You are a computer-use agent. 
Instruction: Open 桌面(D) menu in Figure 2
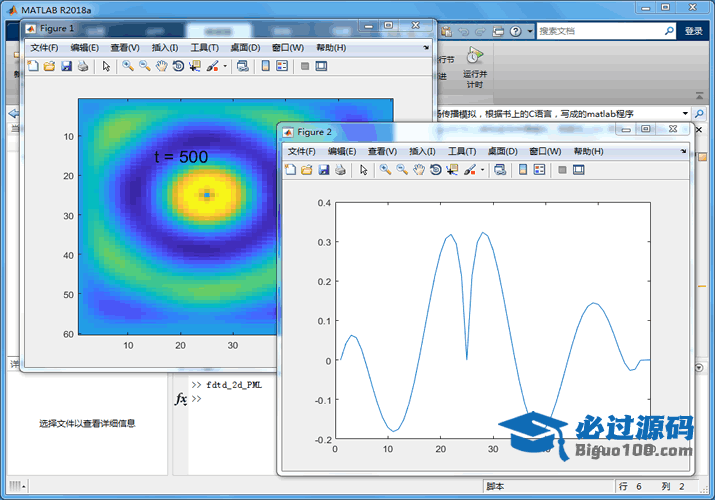point(503,151)
